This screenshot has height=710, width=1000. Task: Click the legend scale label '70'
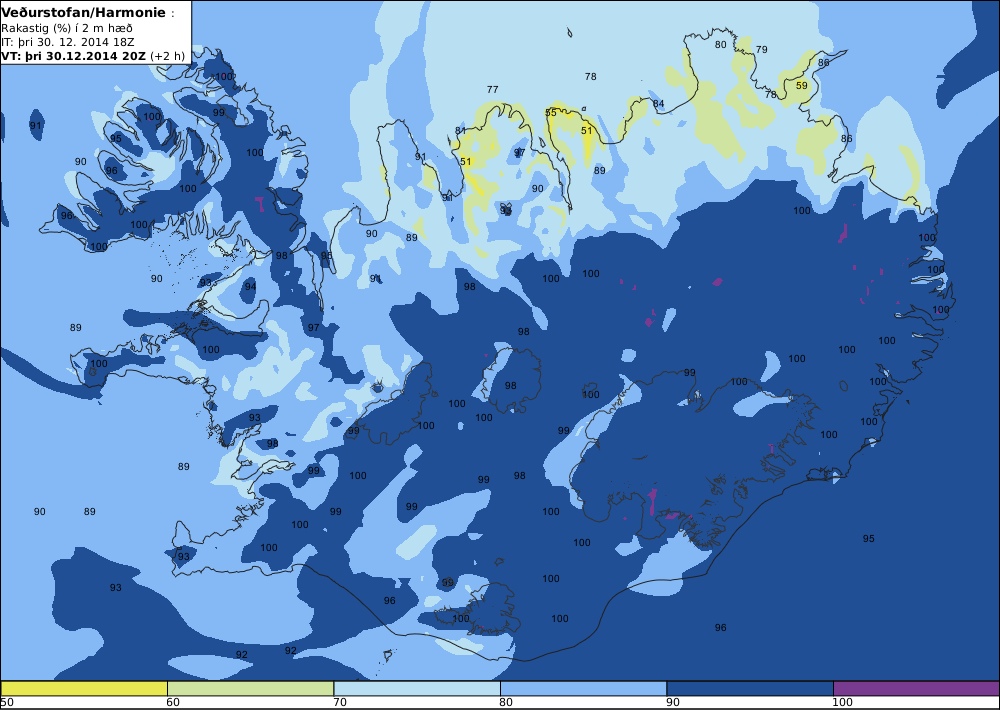339,702
